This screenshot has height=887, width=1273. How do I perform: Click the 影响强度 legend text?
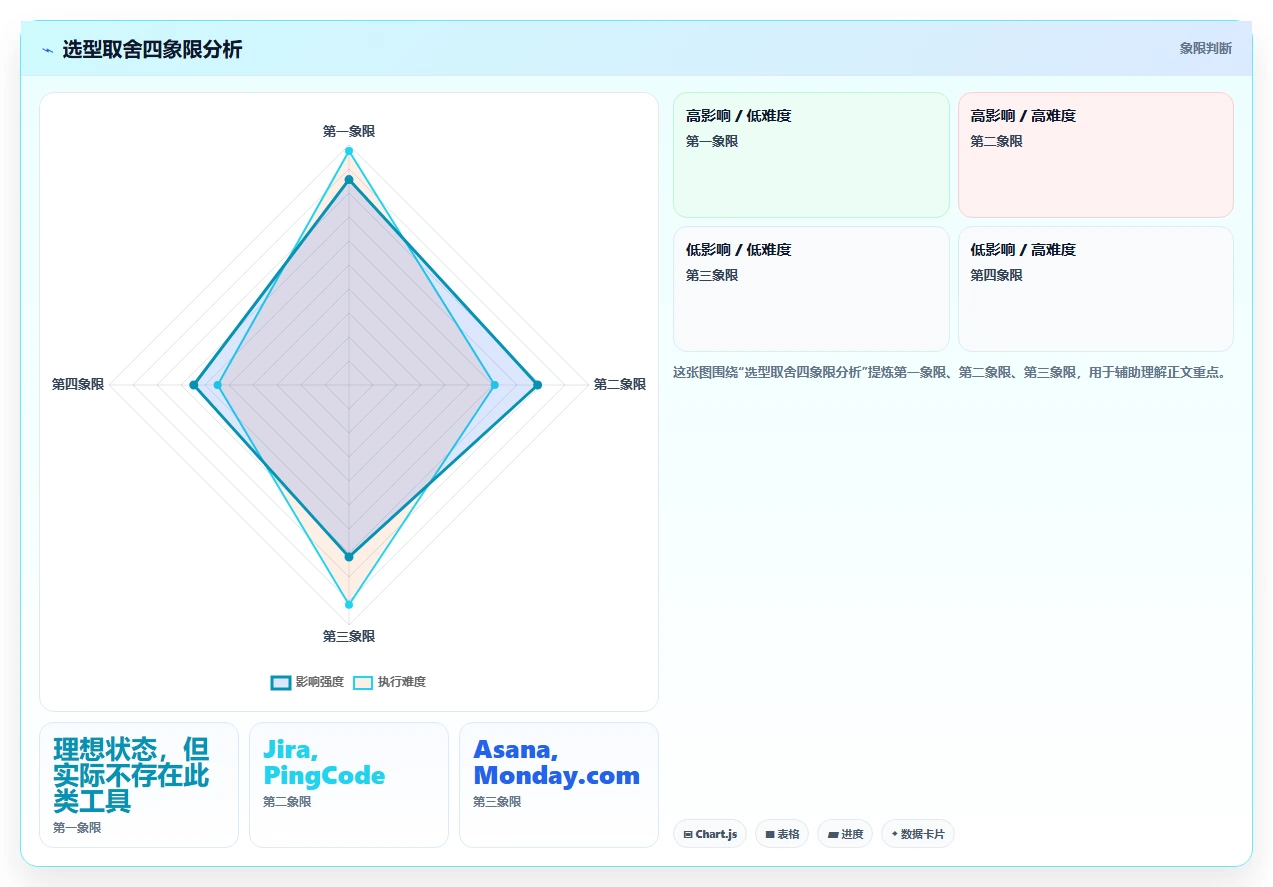tap(320, 682)
